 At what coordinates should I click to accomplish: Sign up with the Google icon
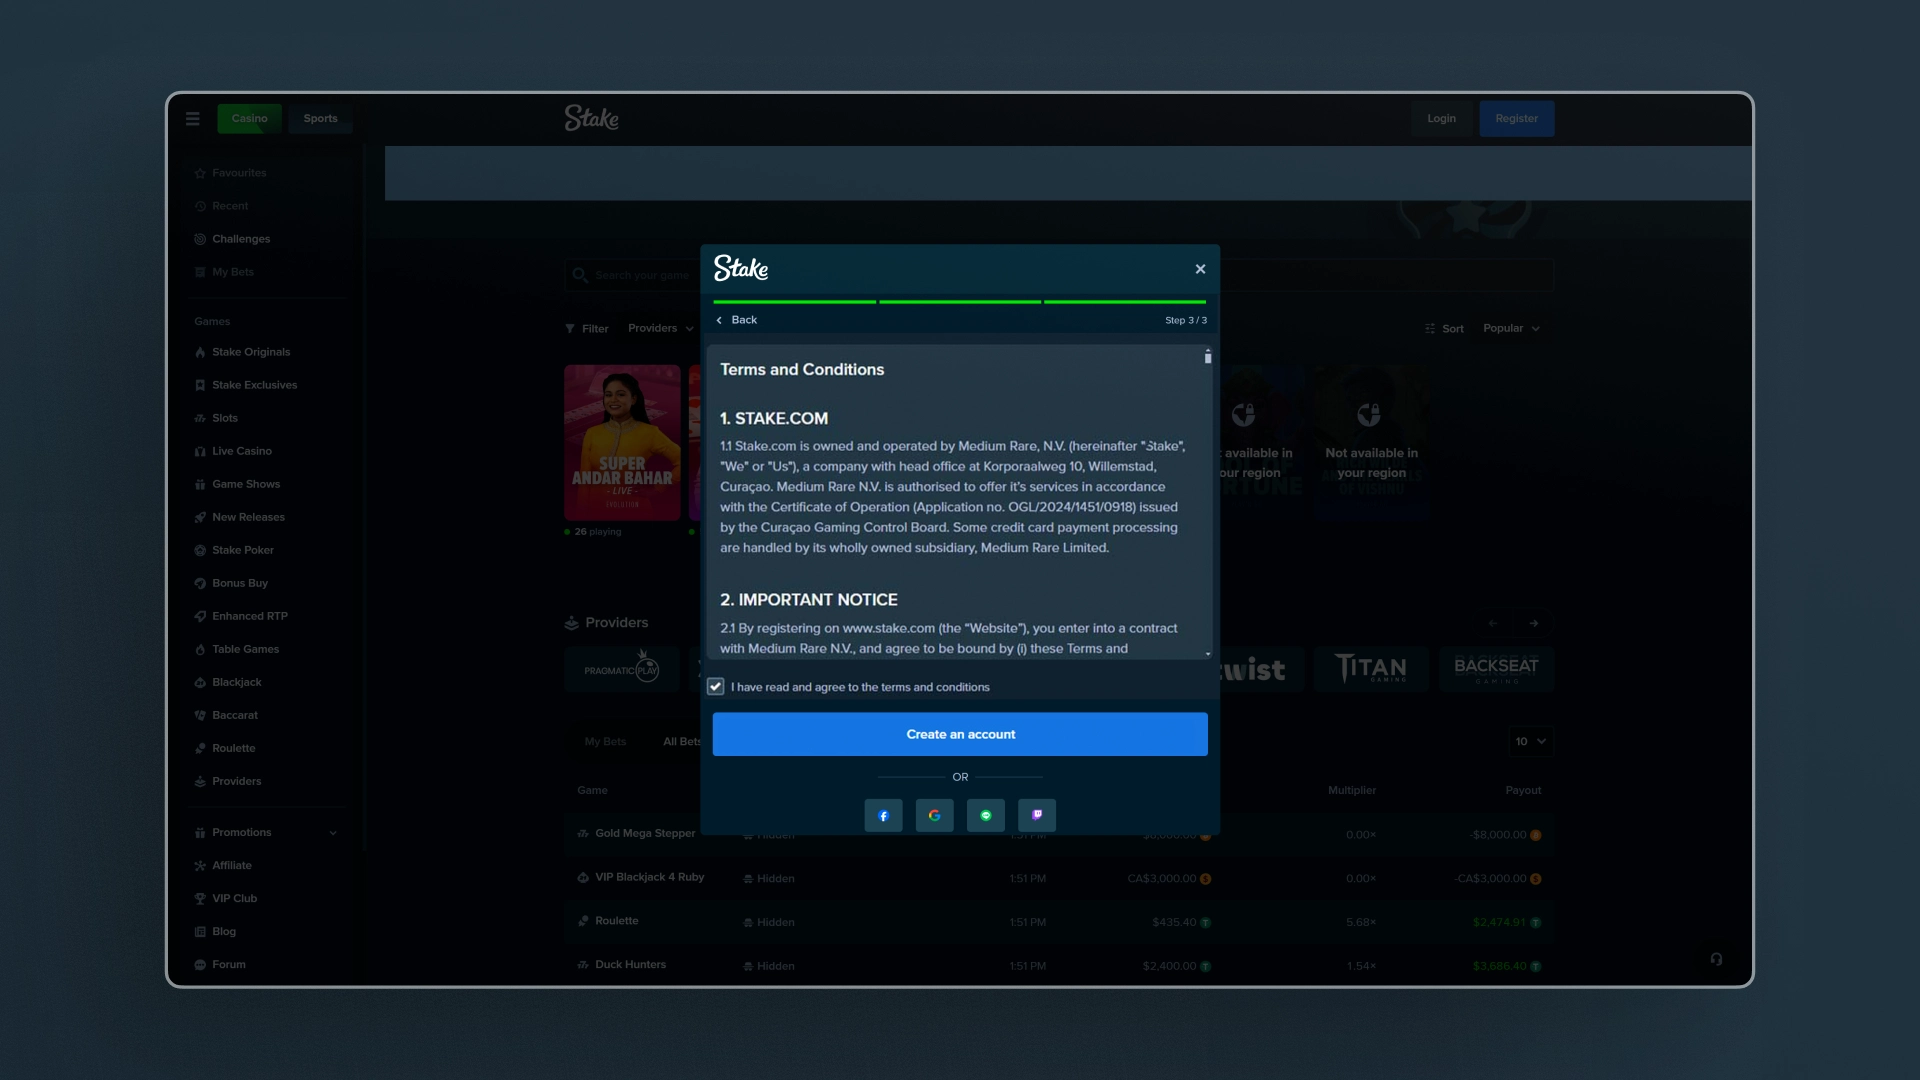934,815
